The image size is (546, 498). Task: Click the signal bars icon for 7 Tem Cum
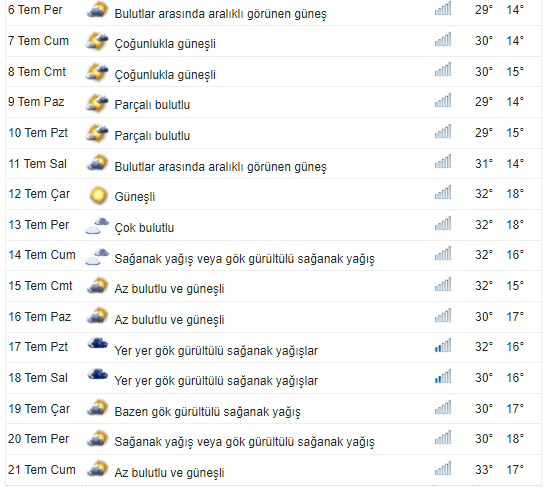coord(443,39)
